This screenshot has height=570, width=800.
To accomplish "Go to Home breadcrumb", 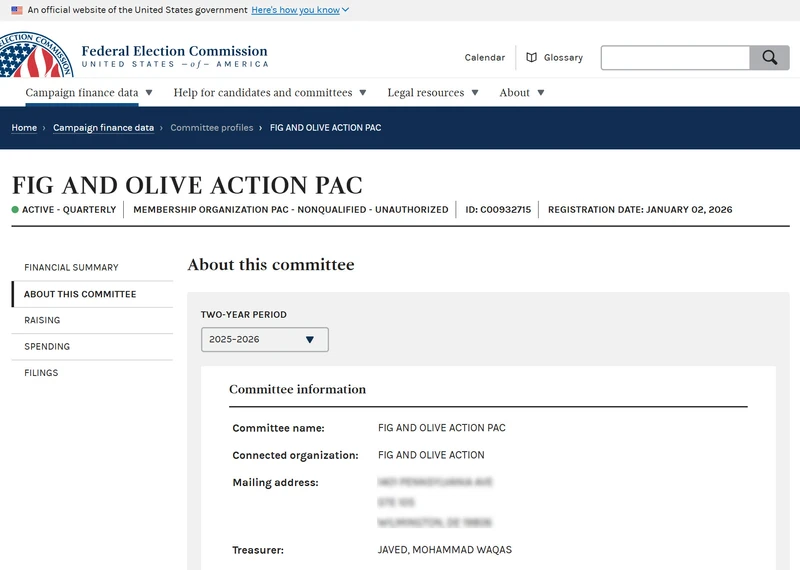I will click(24, 128).
